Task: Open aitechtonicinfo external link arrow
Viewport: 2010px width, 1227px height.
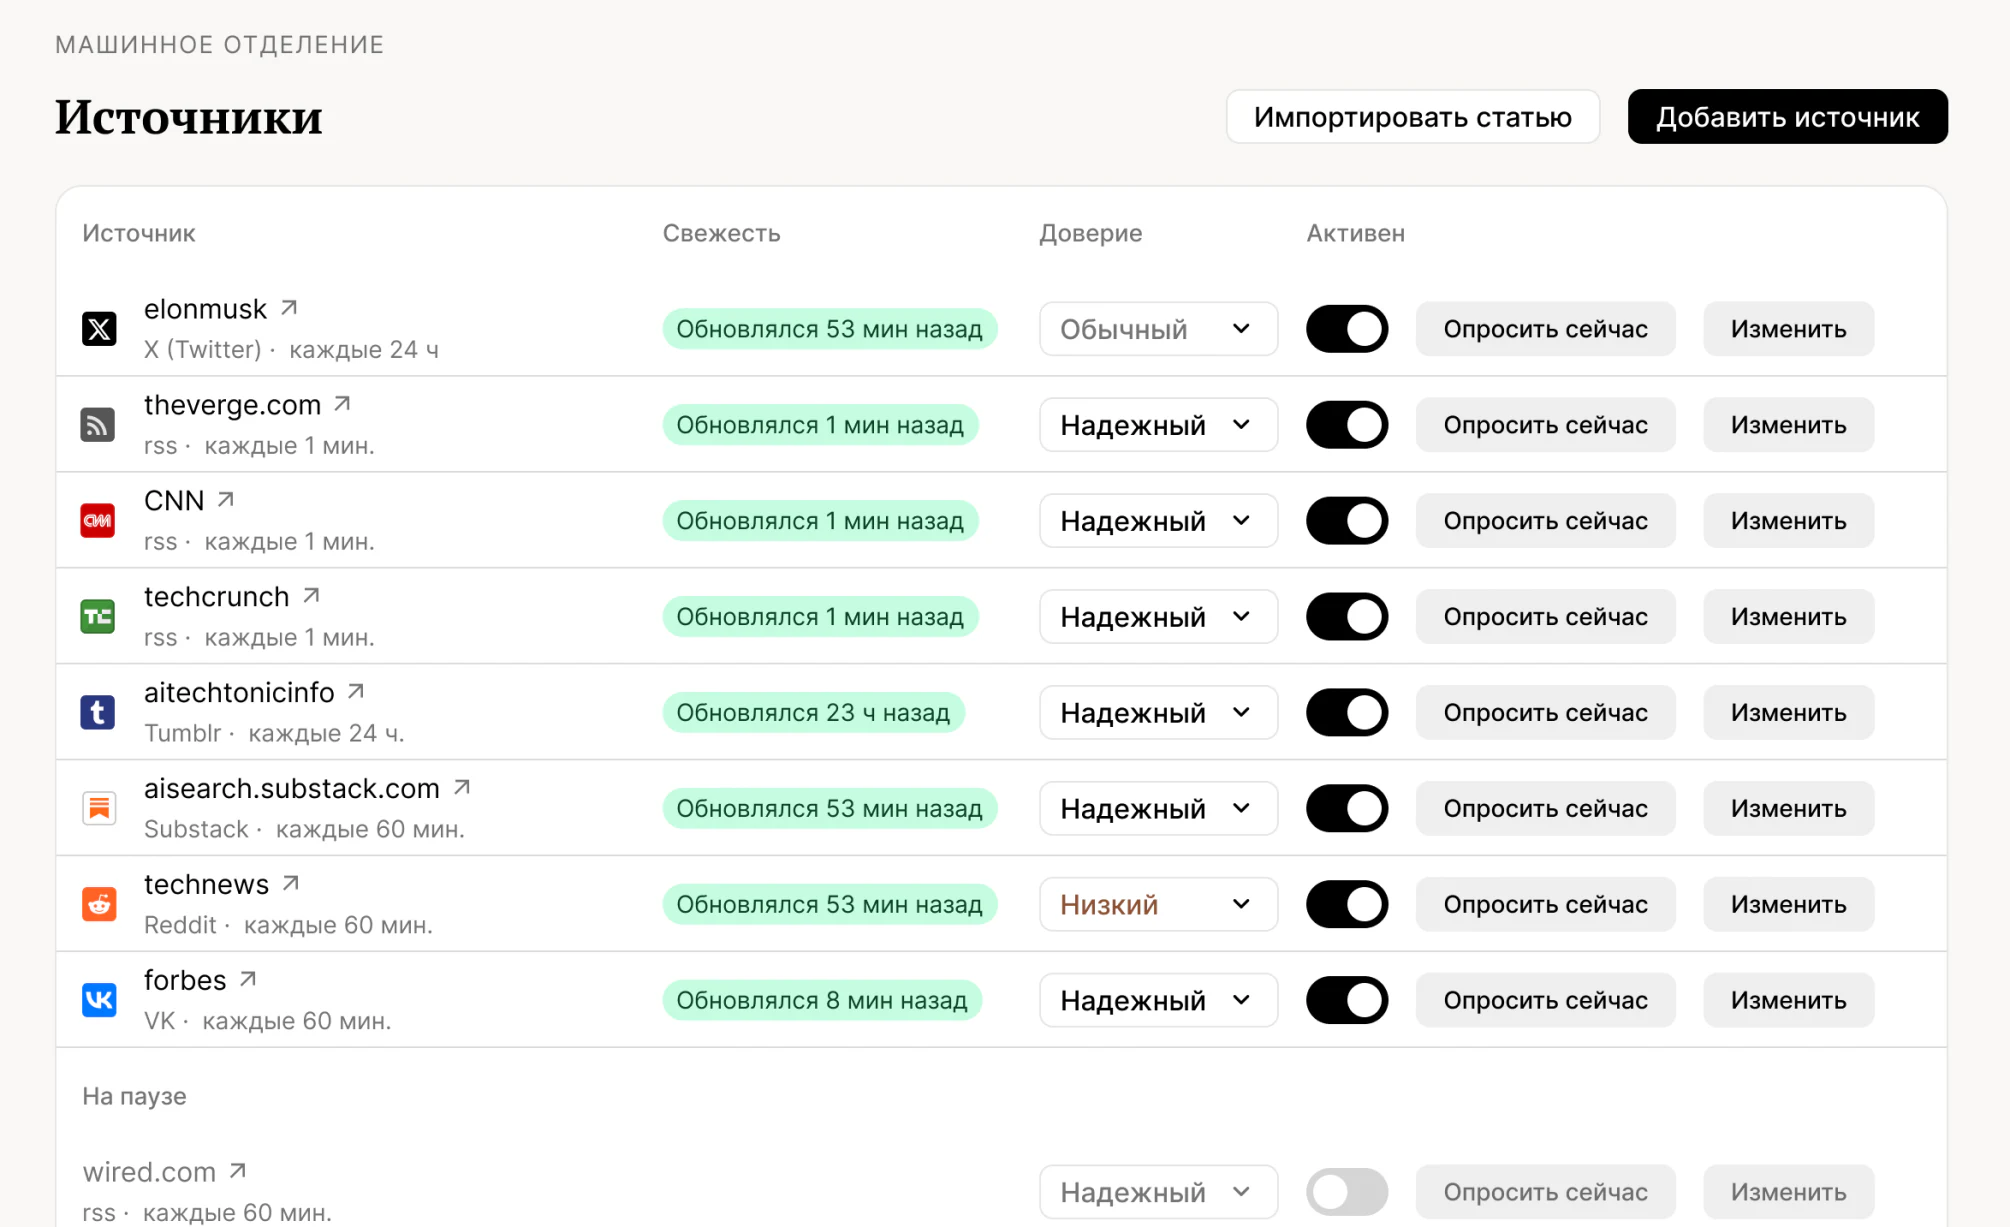Action: click(x=356, y=691)
